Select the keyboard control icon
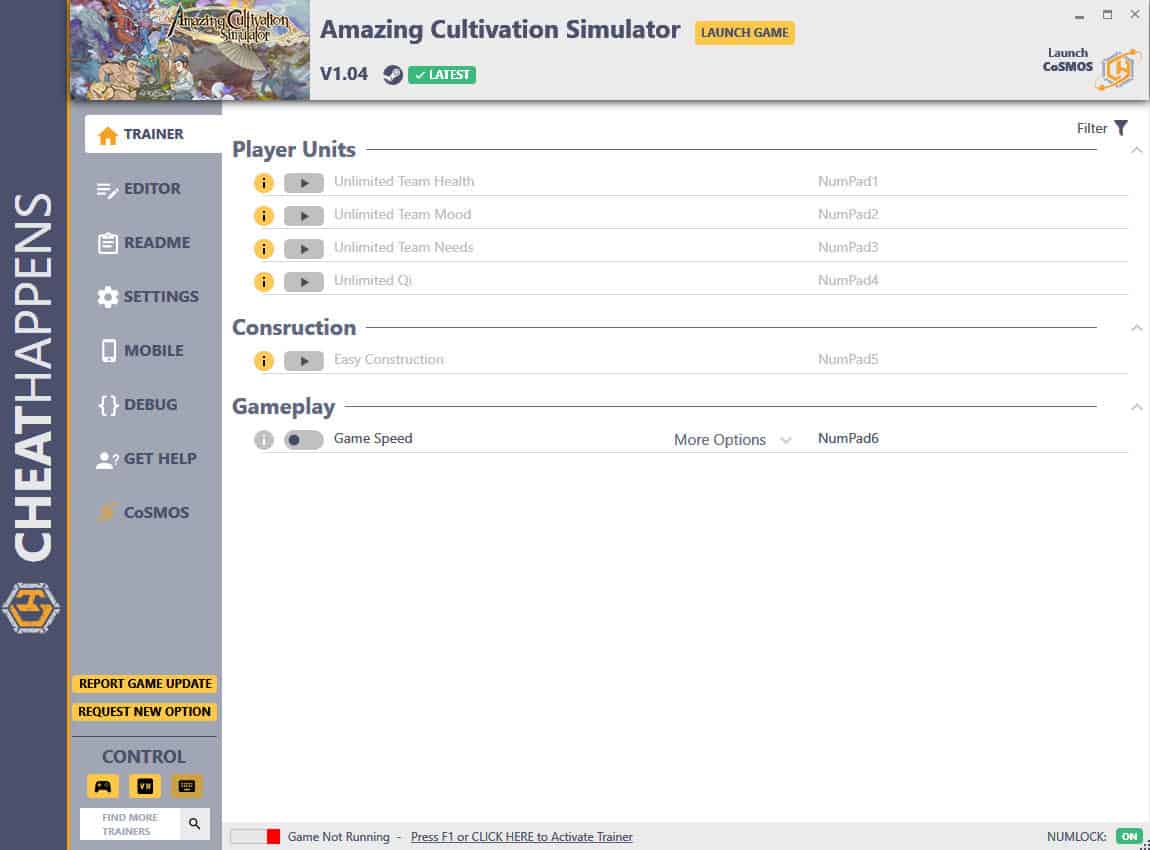This screenshot has width=1150, height=850. (x=186, y=786)
